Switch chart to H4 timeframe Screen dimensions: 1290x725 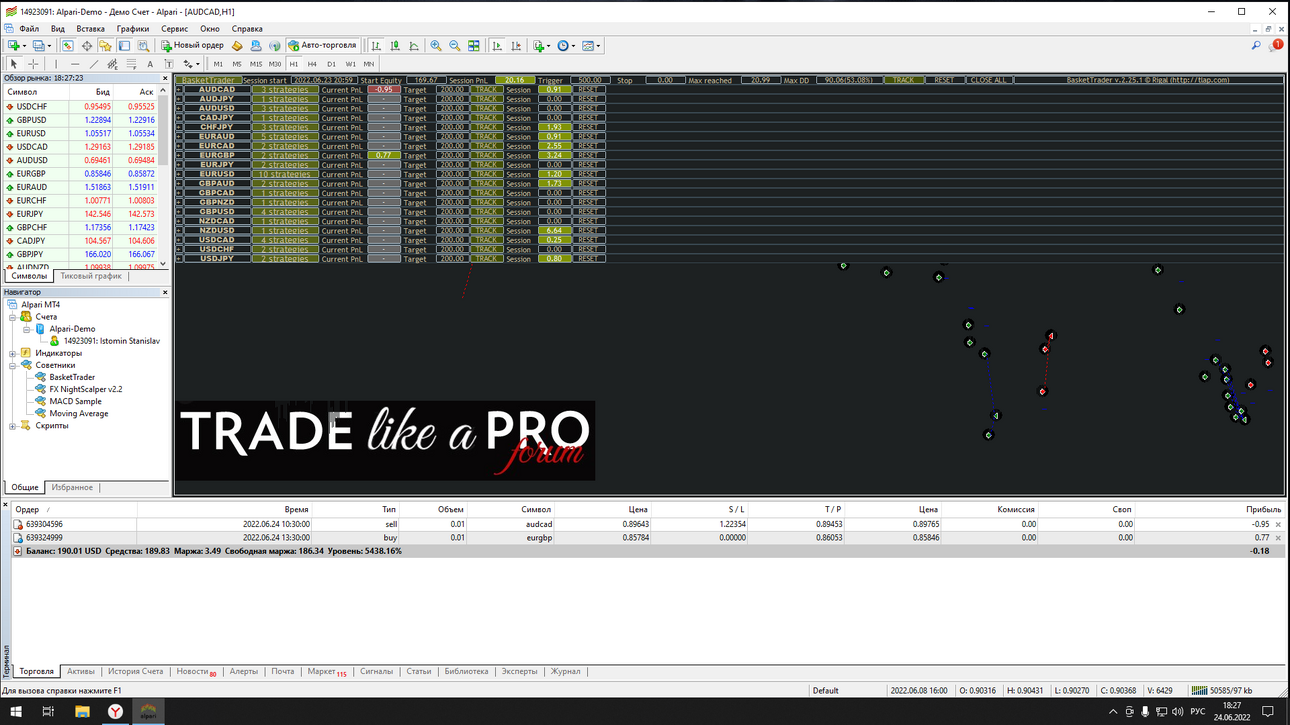[312, 64]
